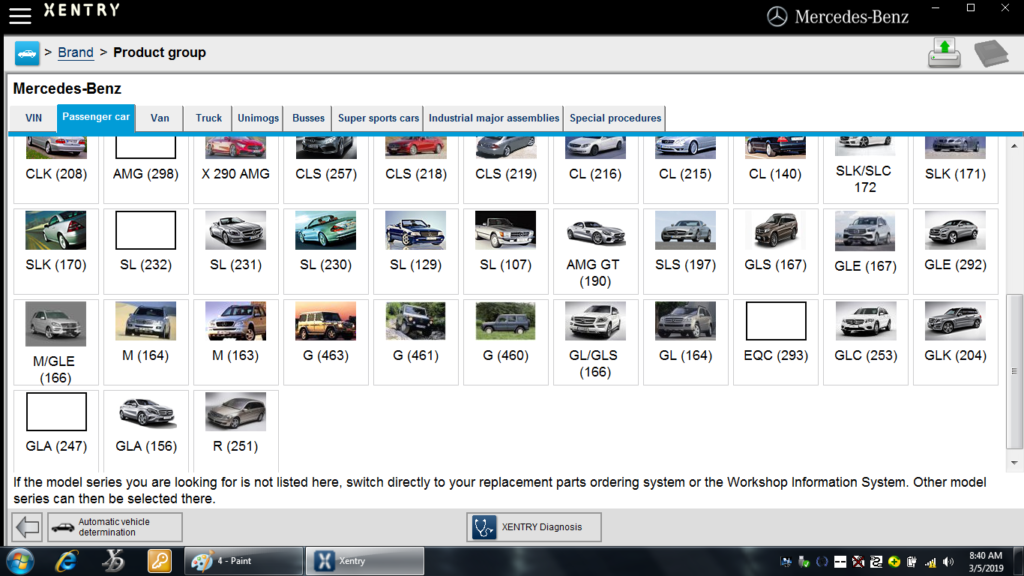This screenshot has height=576, width=1024.
Task: Click the model list scroll-down arrow
Action: click(x=1014, y=463)
